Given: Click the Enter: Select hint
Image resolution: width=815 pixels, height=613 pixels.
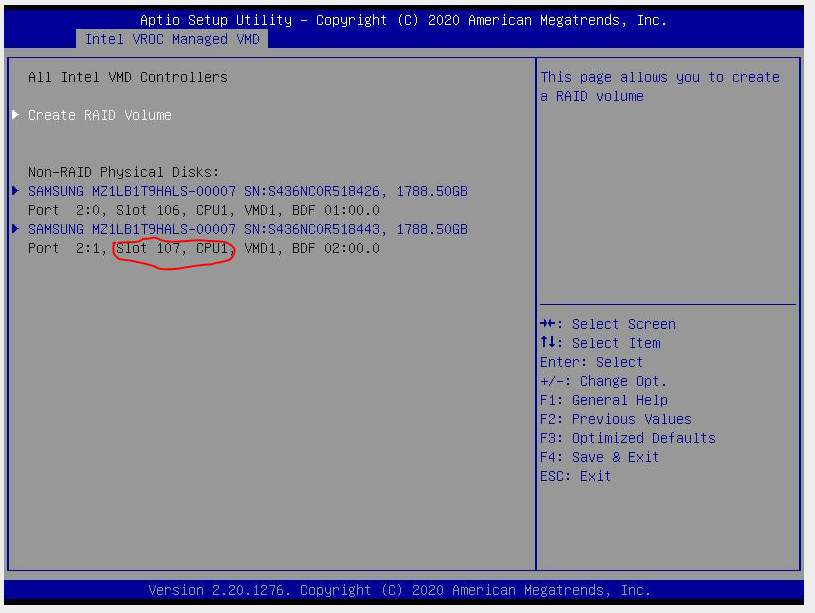Looking at the screenshot, I should (x=591, y=362).
